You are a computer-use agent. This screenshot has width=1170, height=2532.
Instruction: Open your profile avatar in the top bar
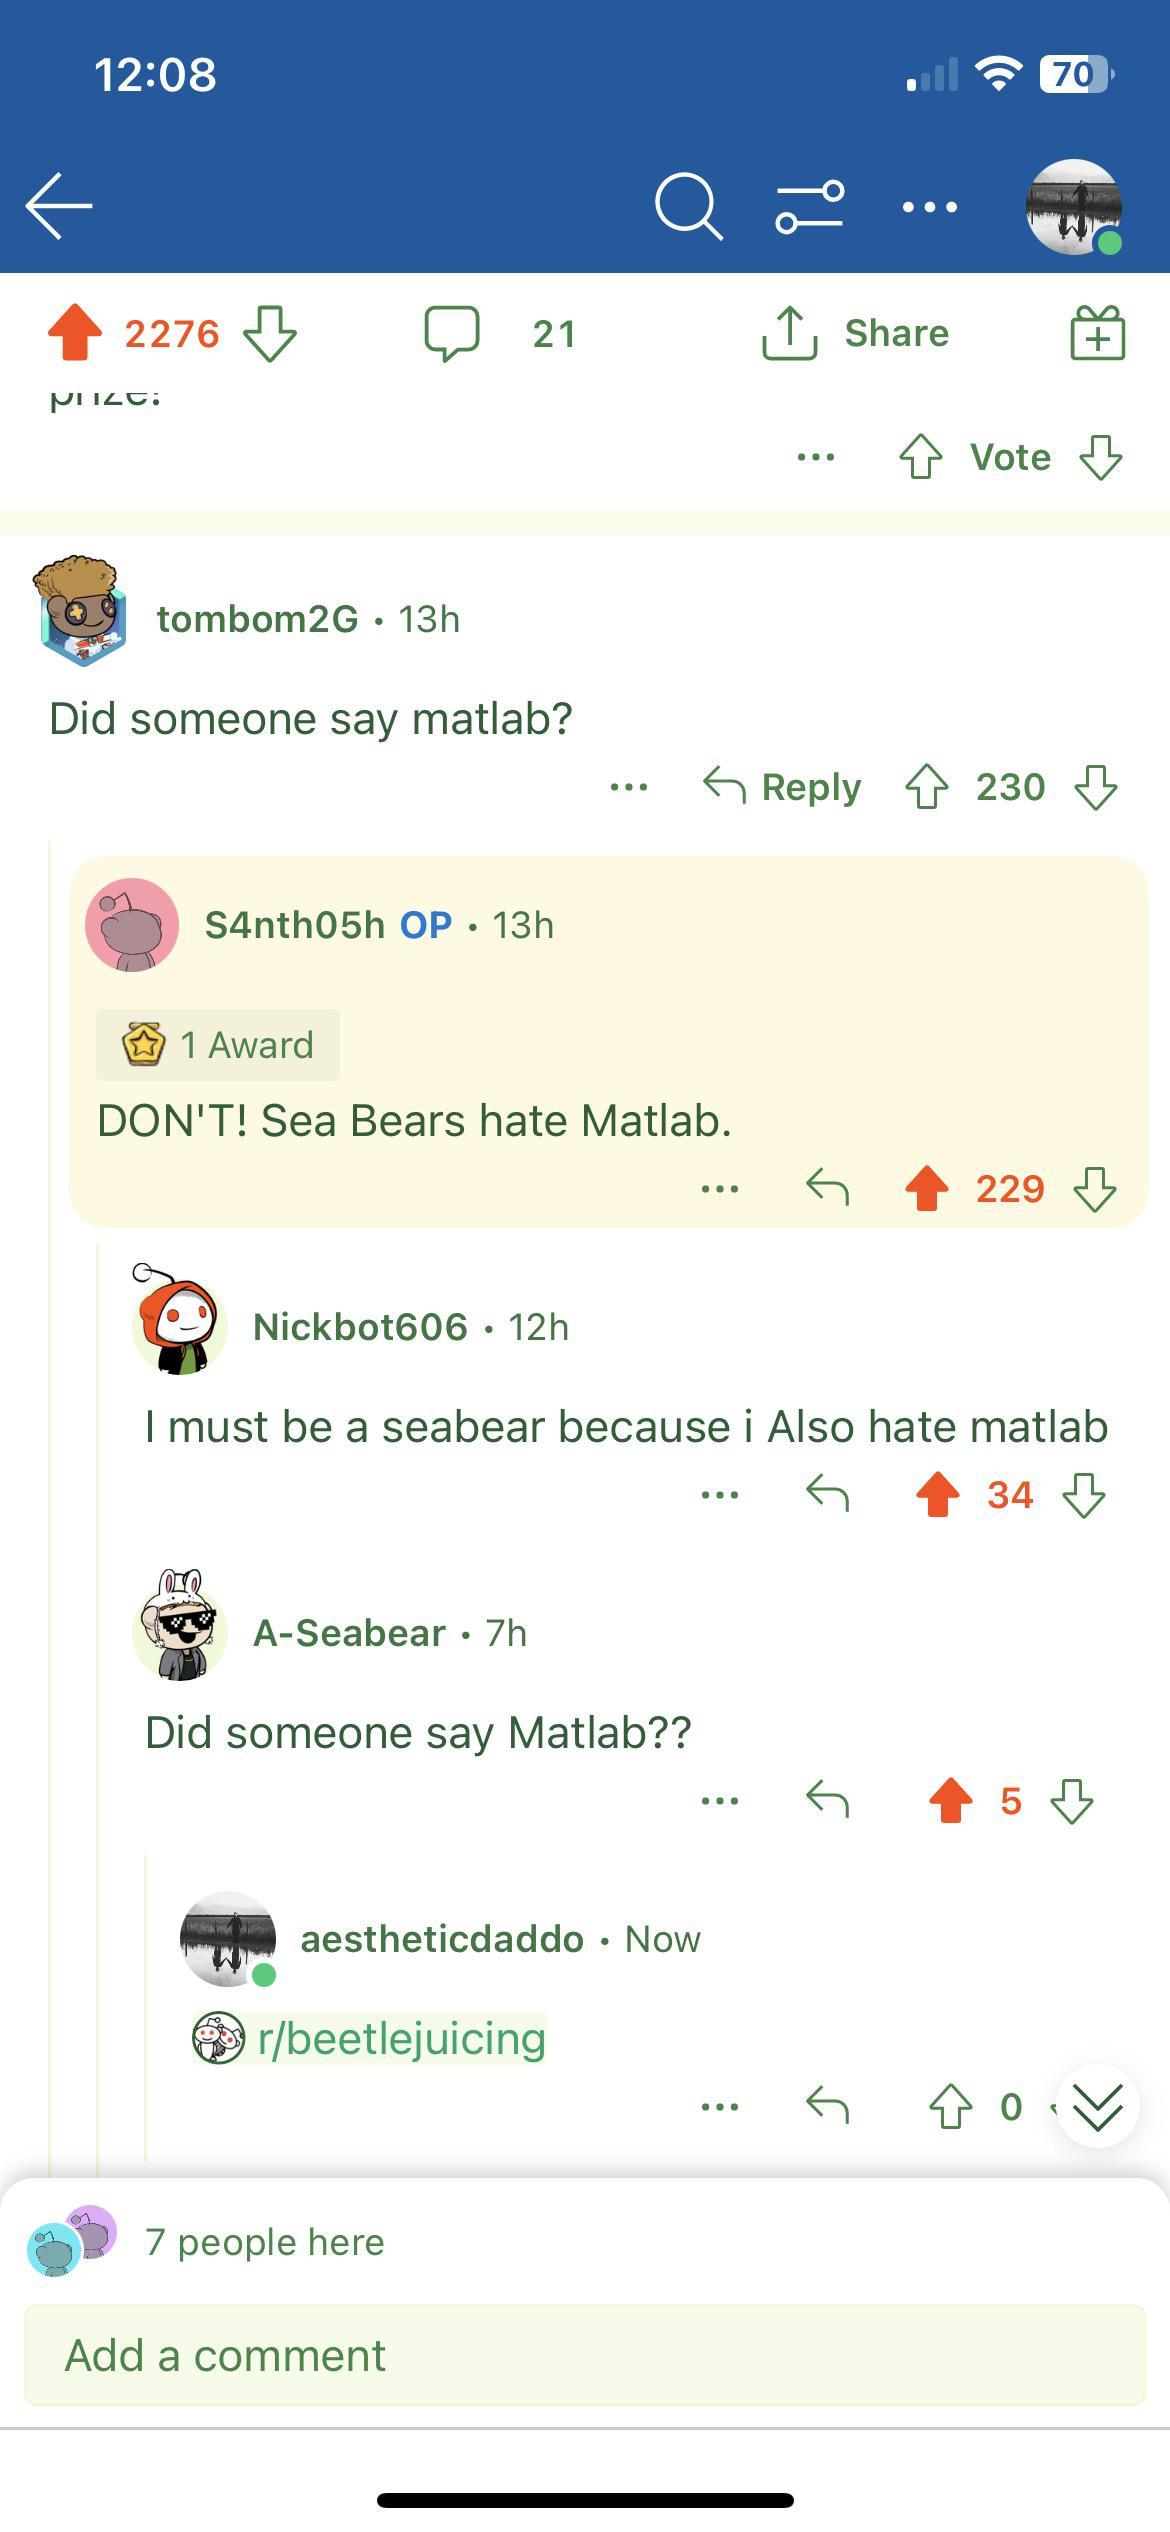1072,206
